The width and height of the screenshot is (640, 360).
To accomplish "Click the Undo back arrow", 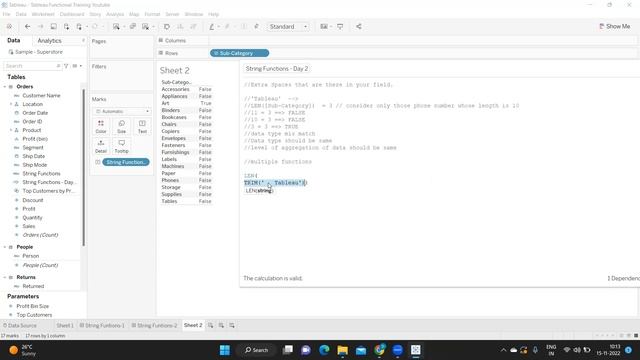I will [x=27, y=27].
